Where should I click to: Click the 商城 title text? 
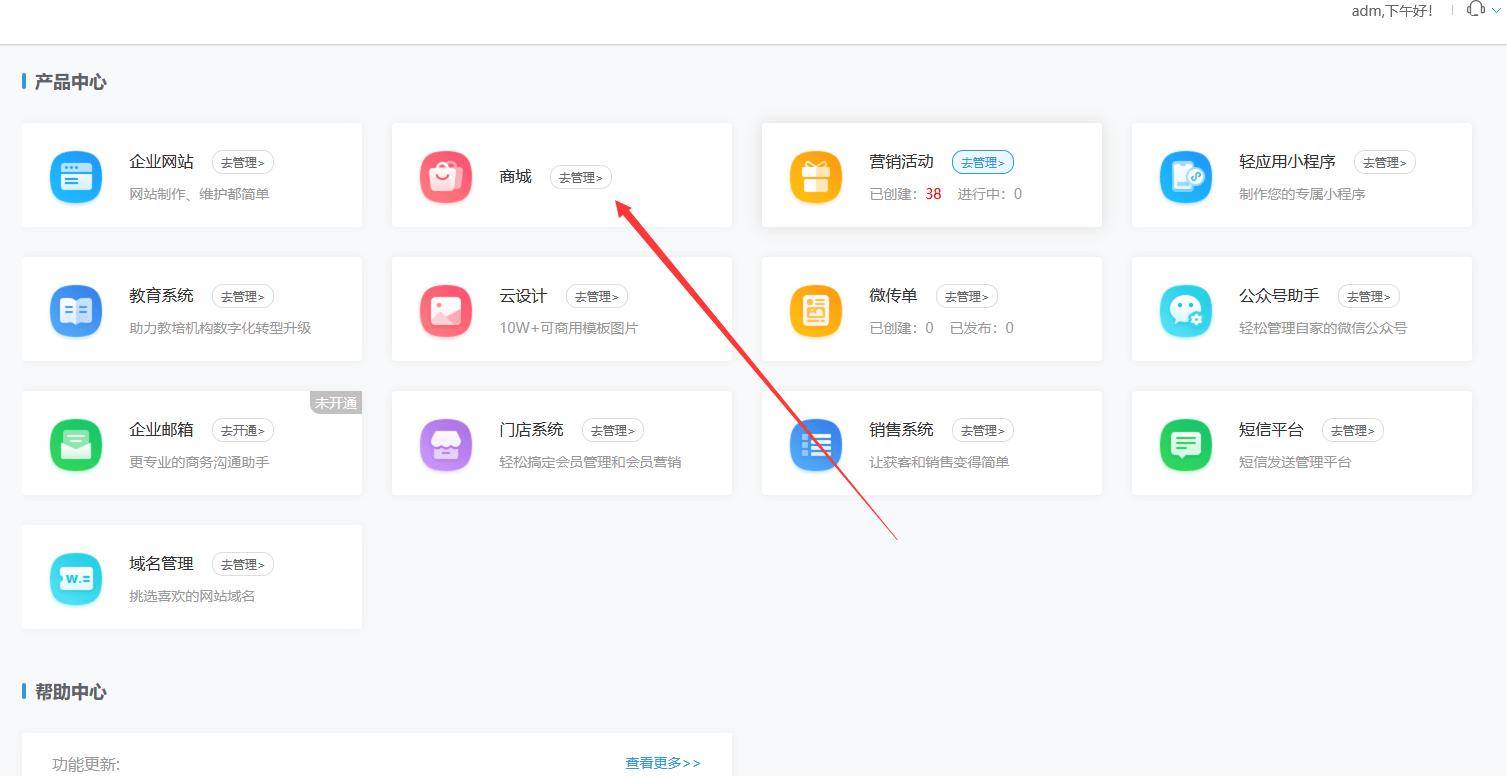click(515, 176)
